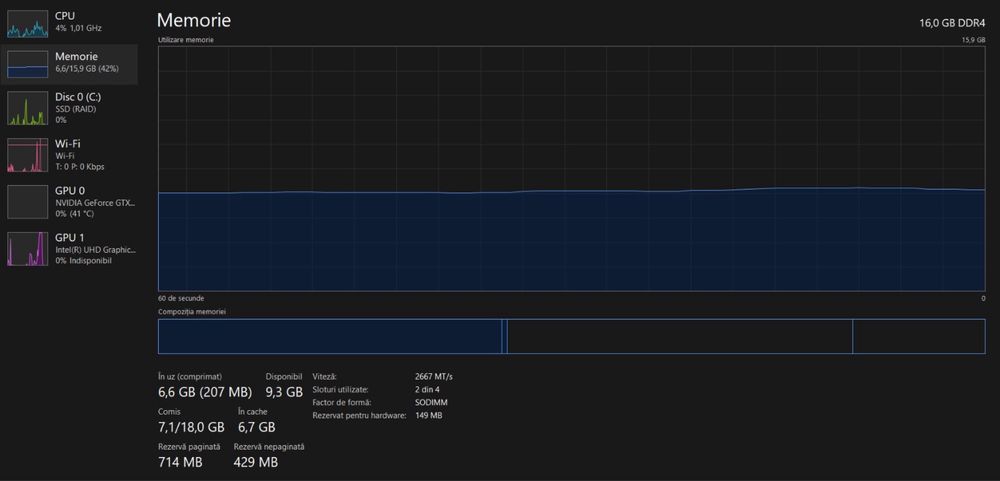Screen dimensions: 1000x481
Task: Click the 714 MB Rezervă paginată value
Action: (x=180, y=461)
